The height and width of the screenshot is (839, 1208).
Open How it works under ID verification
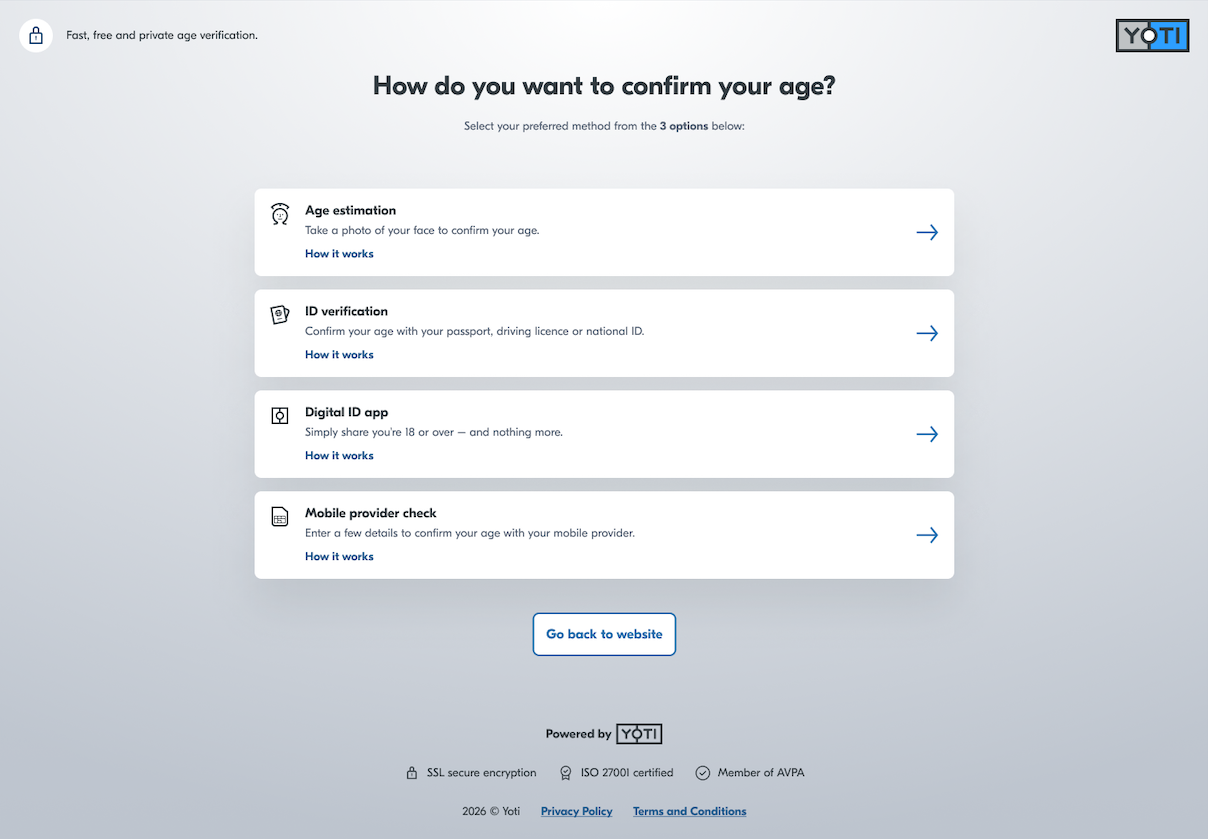(x=339, y=354)
